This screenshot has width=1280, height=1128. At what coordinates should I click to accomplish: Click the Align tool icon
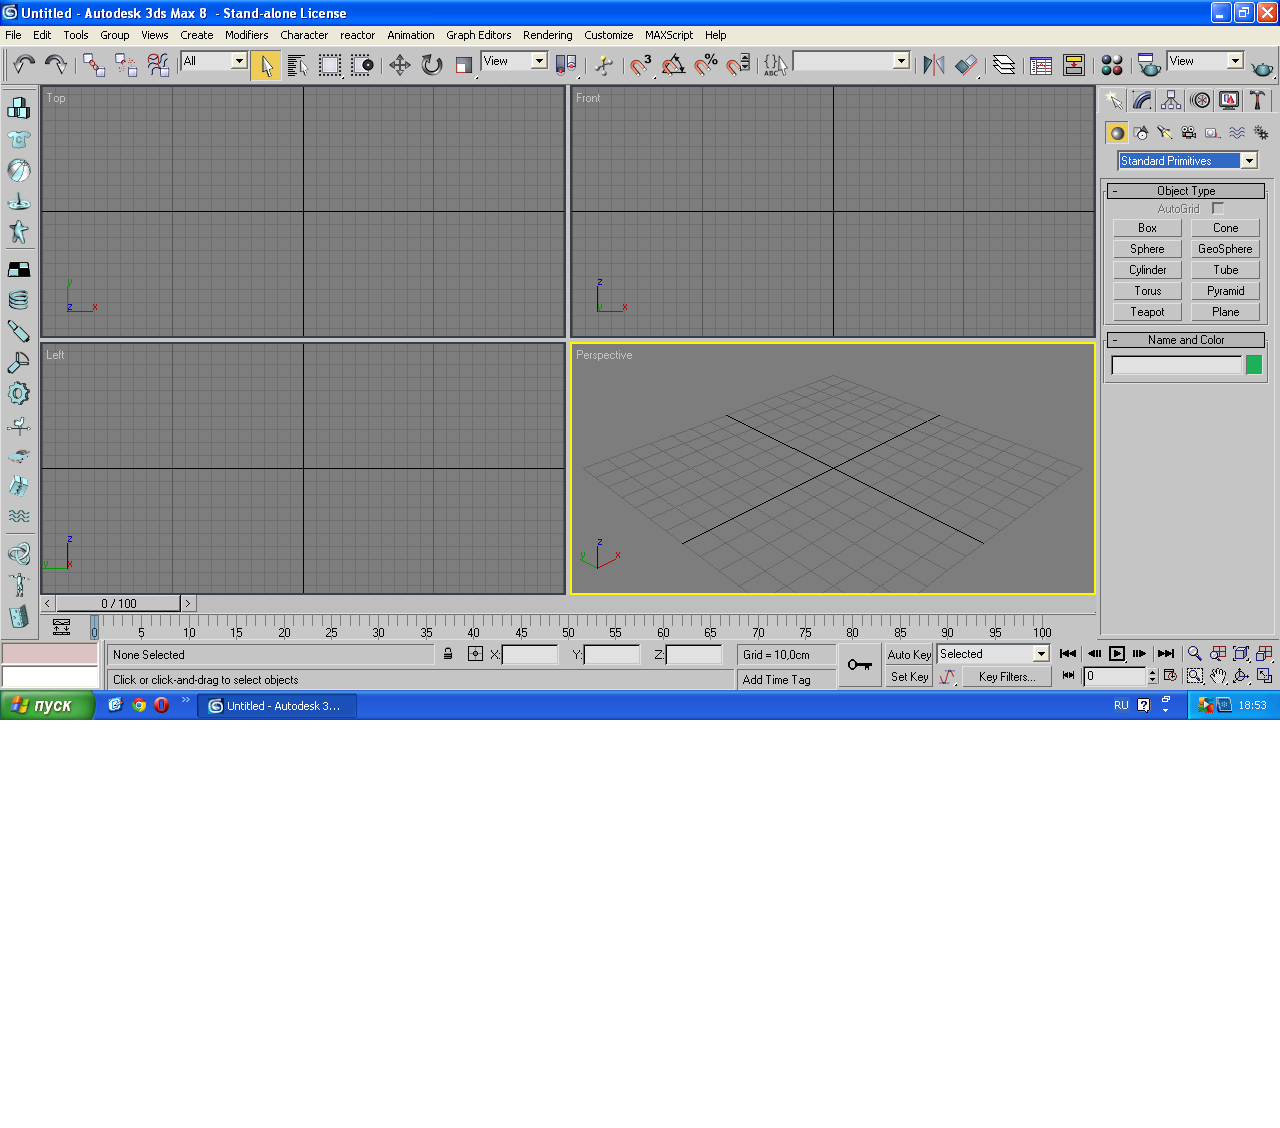tap(966, 65)
